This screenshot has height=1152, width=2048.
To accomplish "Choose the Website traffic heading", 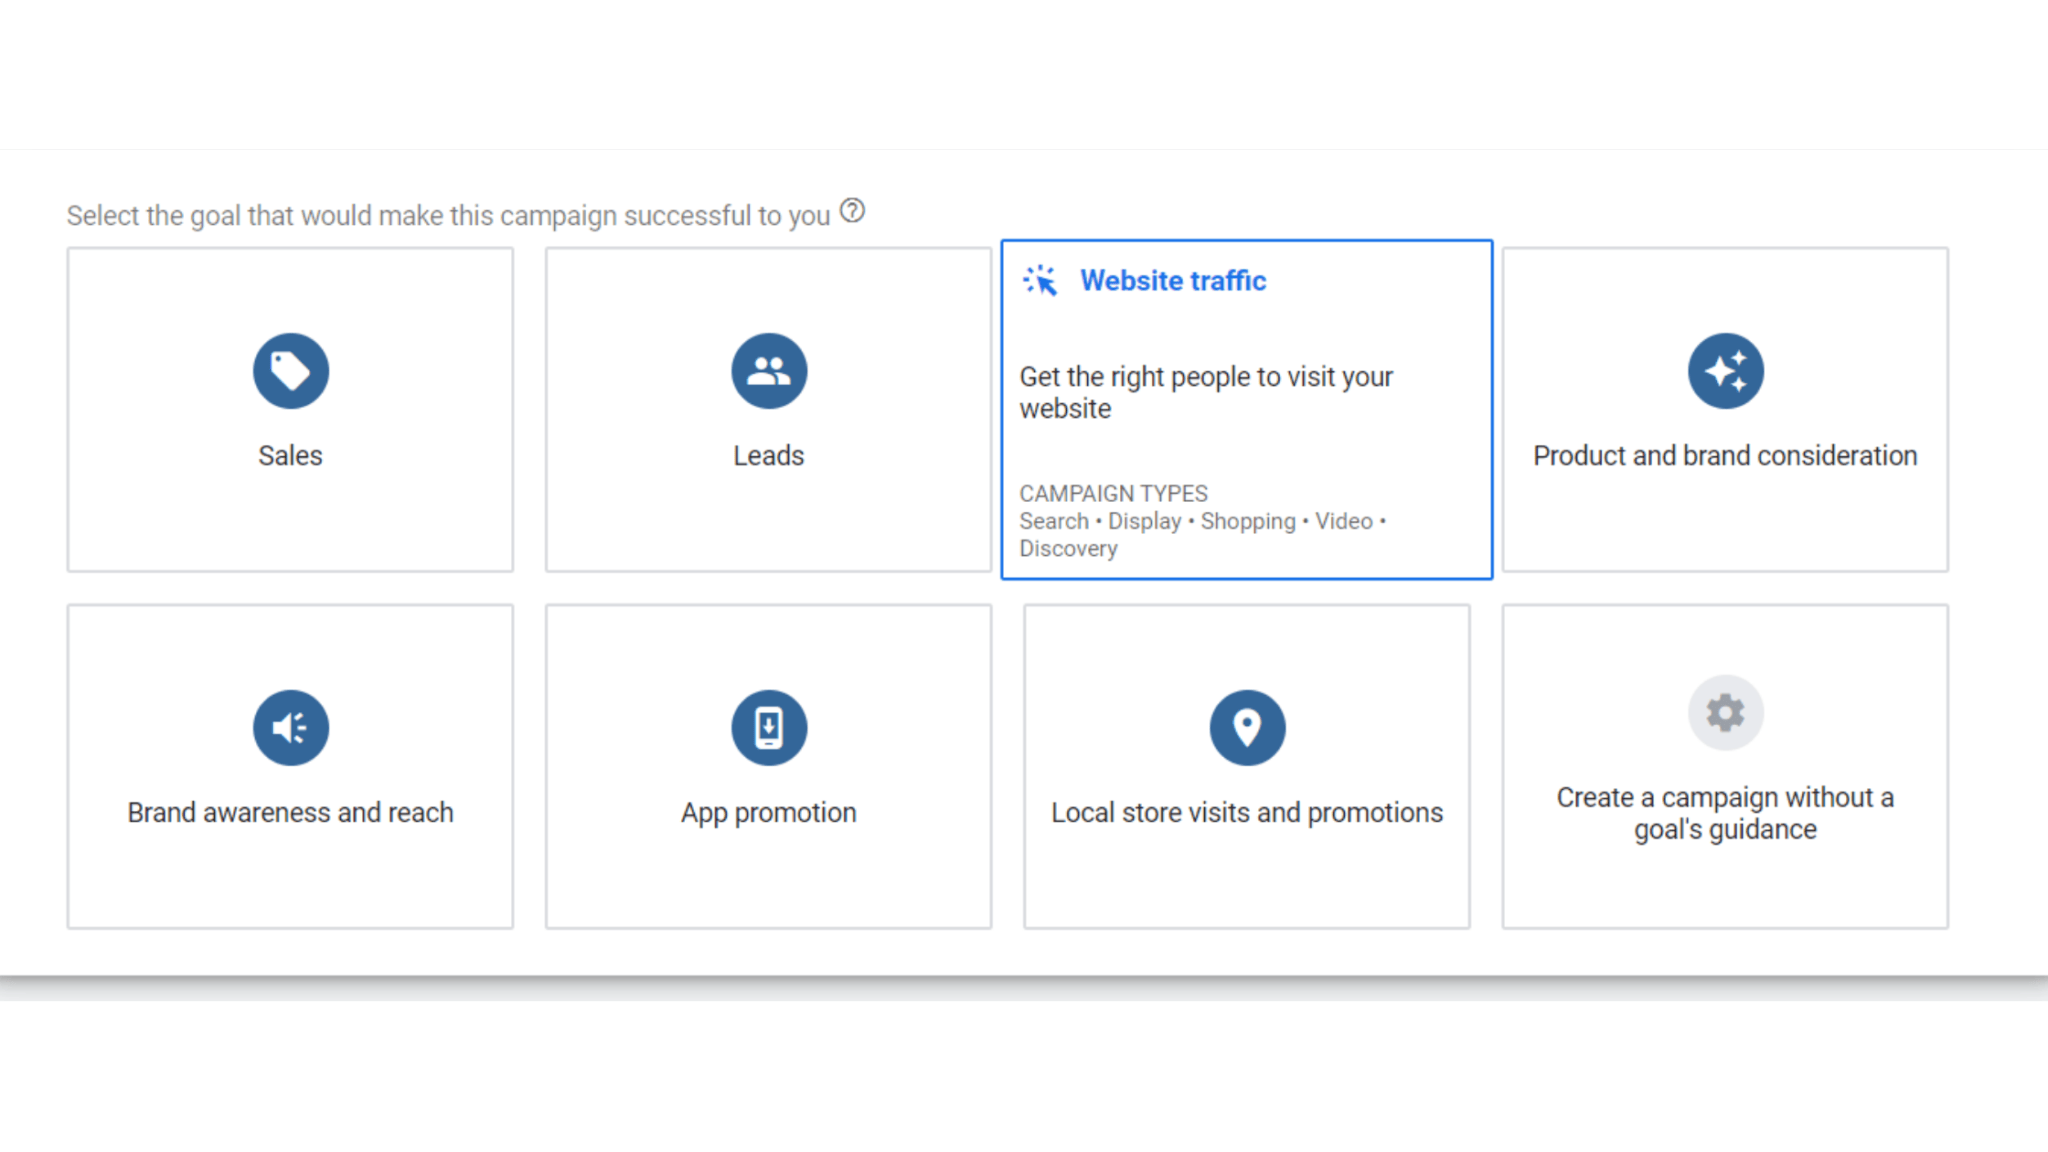I will click(1173, 281).
